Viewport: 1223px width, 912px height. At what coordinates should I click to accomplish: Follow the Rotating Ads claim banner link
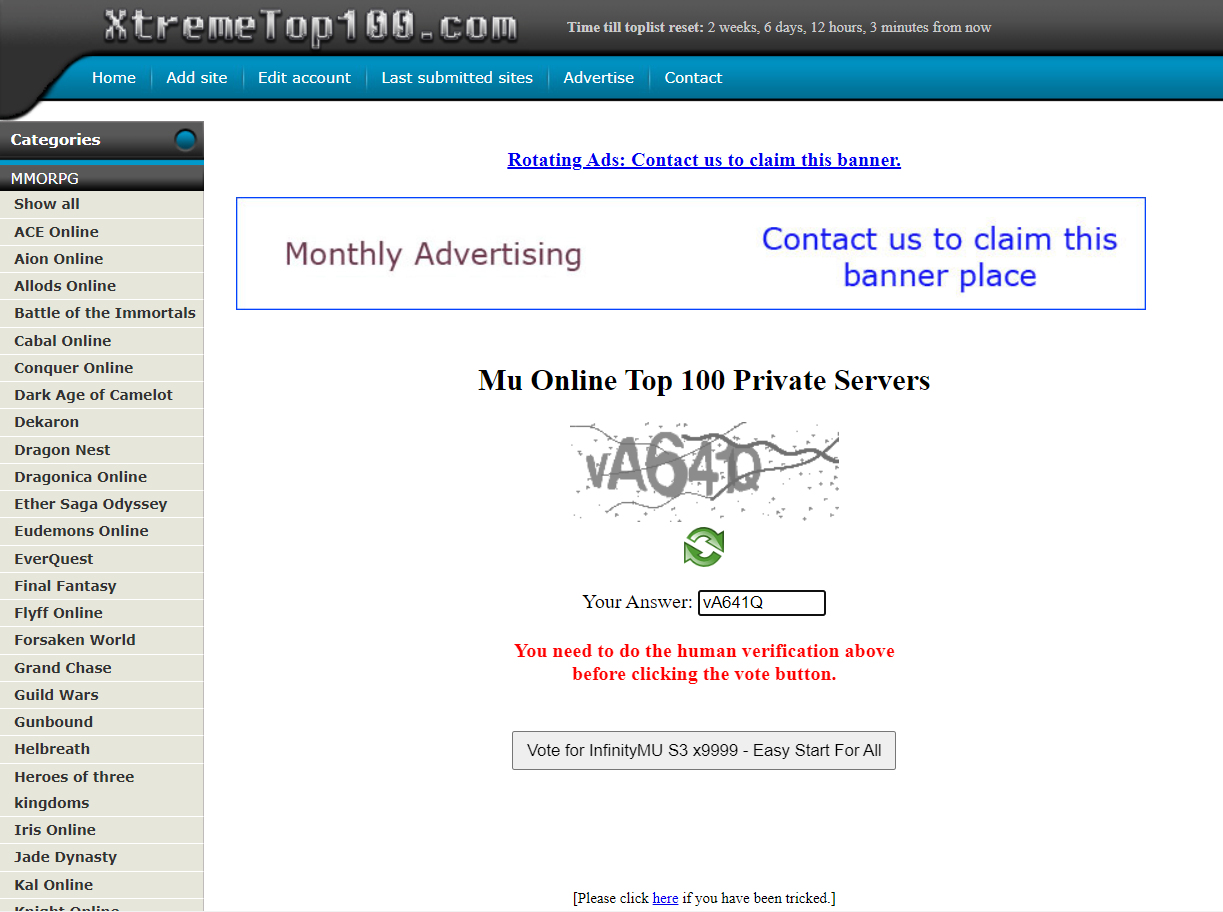pos(704,160)
